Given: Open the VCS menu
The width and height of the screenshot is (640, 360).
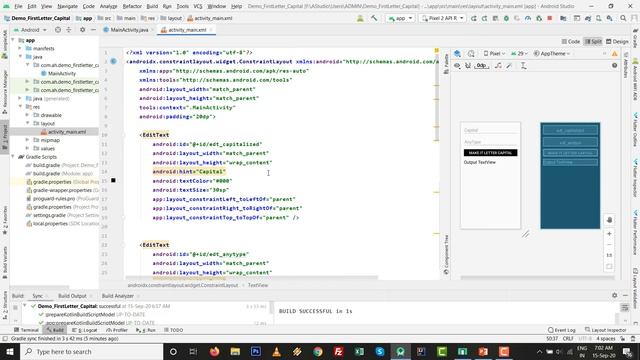Looking at the screenshot, I should pyautogui.click(x=198, y=6).
